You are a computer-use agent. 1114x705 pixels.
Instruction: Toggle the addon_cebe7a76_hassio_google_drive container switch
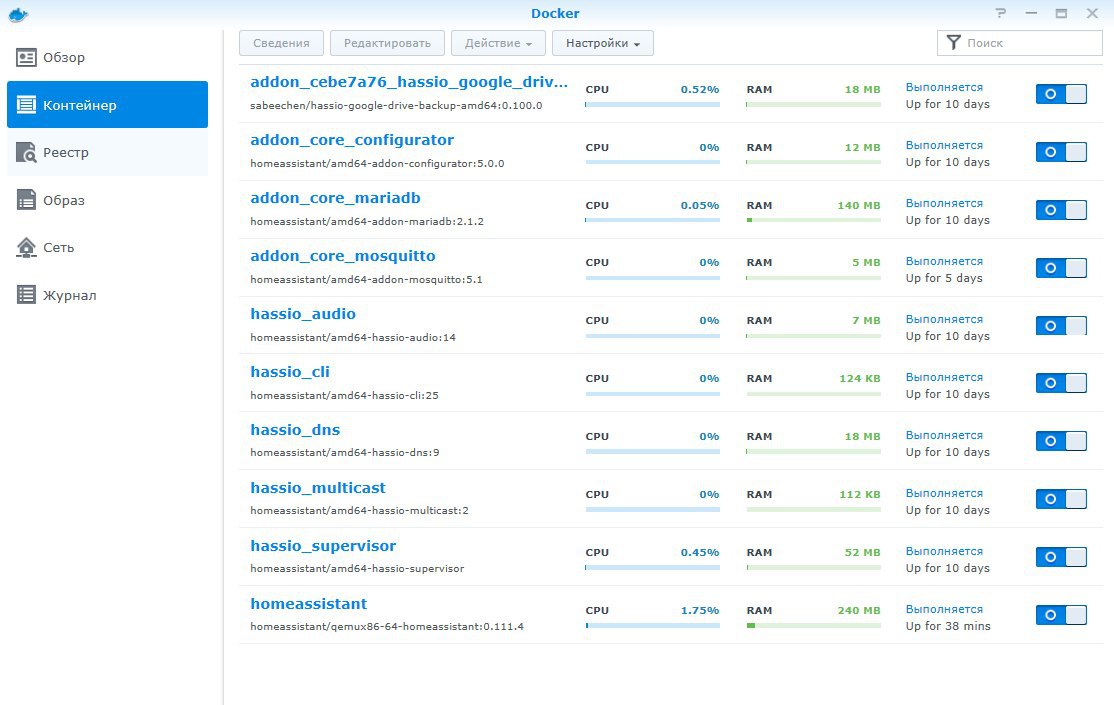point(1061,94)
